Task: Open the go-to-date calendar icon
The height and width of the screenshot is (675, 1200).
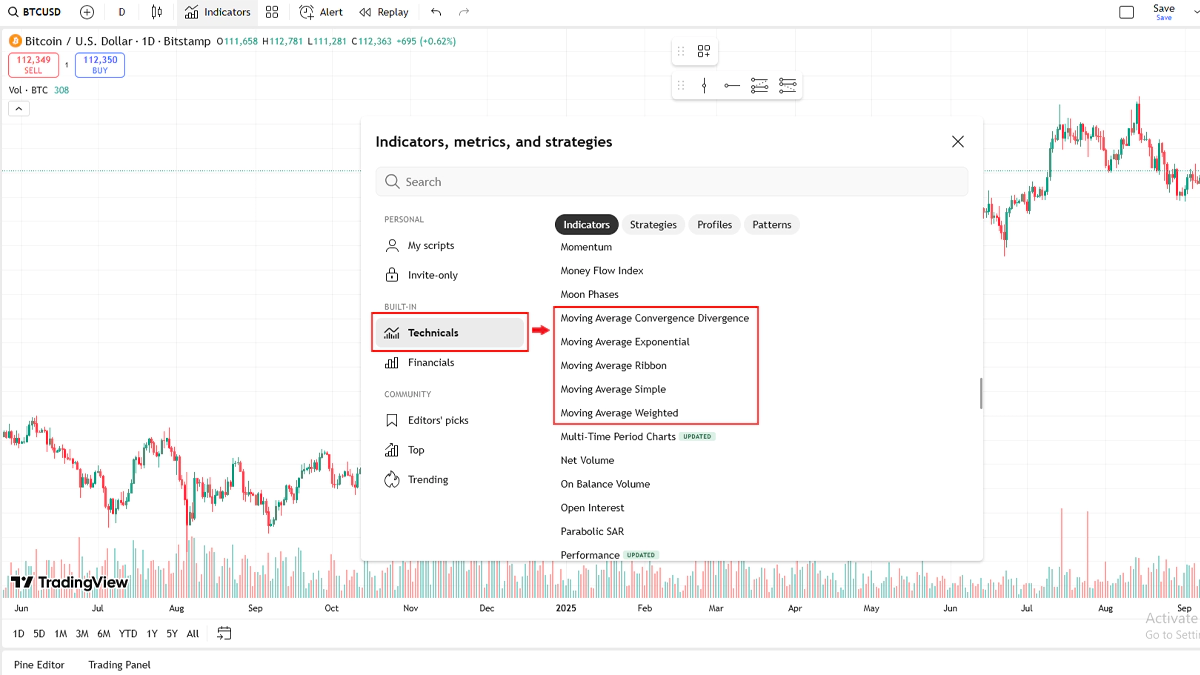Action: pos(224,633)
